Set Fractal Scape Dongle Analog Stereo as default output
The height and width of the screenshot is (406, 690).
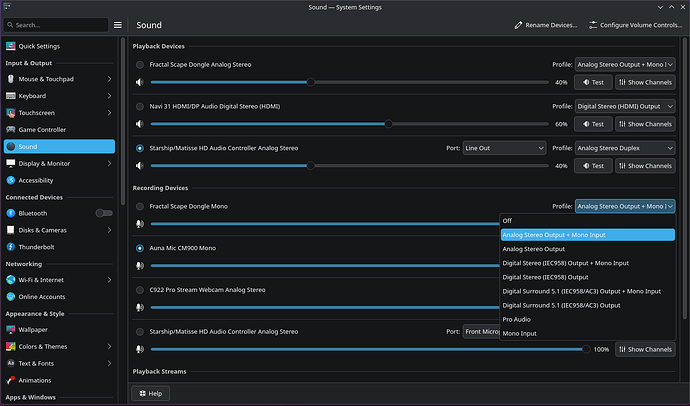pos(139,65)
